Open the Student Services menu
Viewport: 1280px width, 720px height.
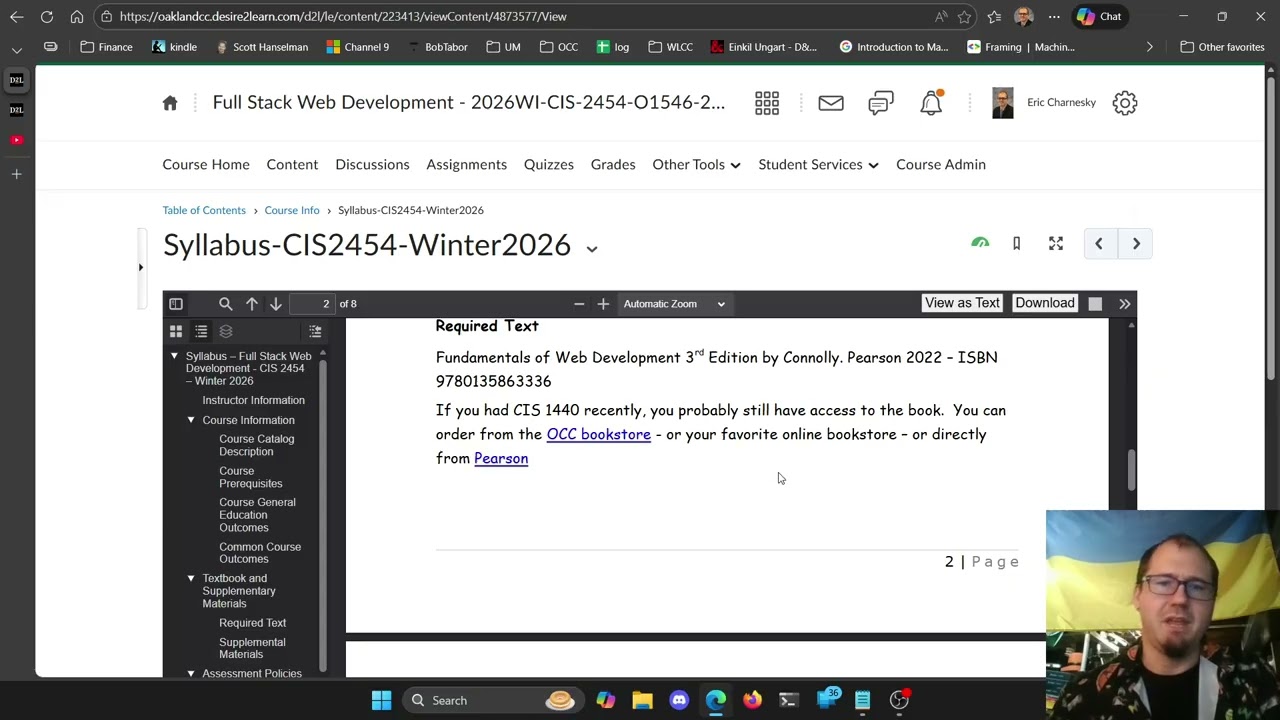(818, 164)
